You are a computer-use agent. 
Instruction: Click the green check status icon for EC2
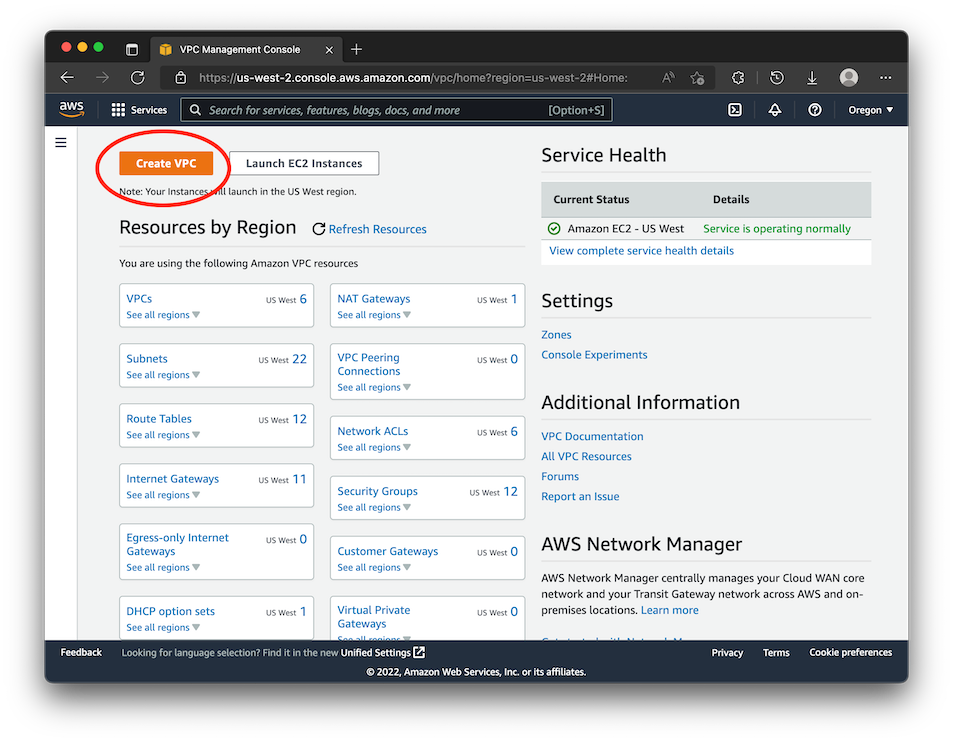tap(554, 228)
